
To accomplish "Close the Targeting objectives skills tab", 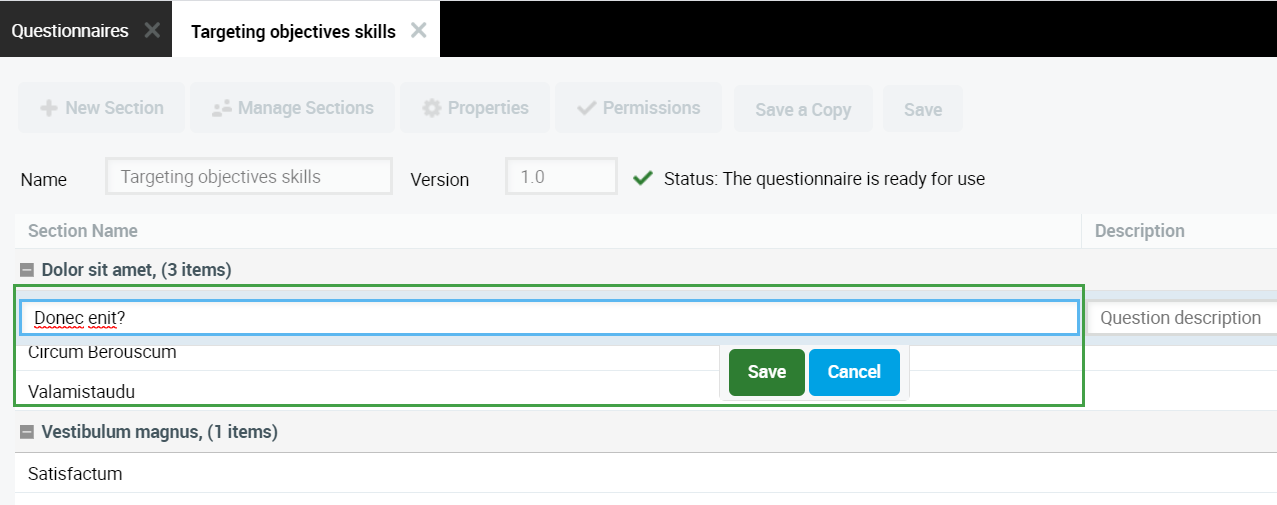I will click(x=419, y=30).
